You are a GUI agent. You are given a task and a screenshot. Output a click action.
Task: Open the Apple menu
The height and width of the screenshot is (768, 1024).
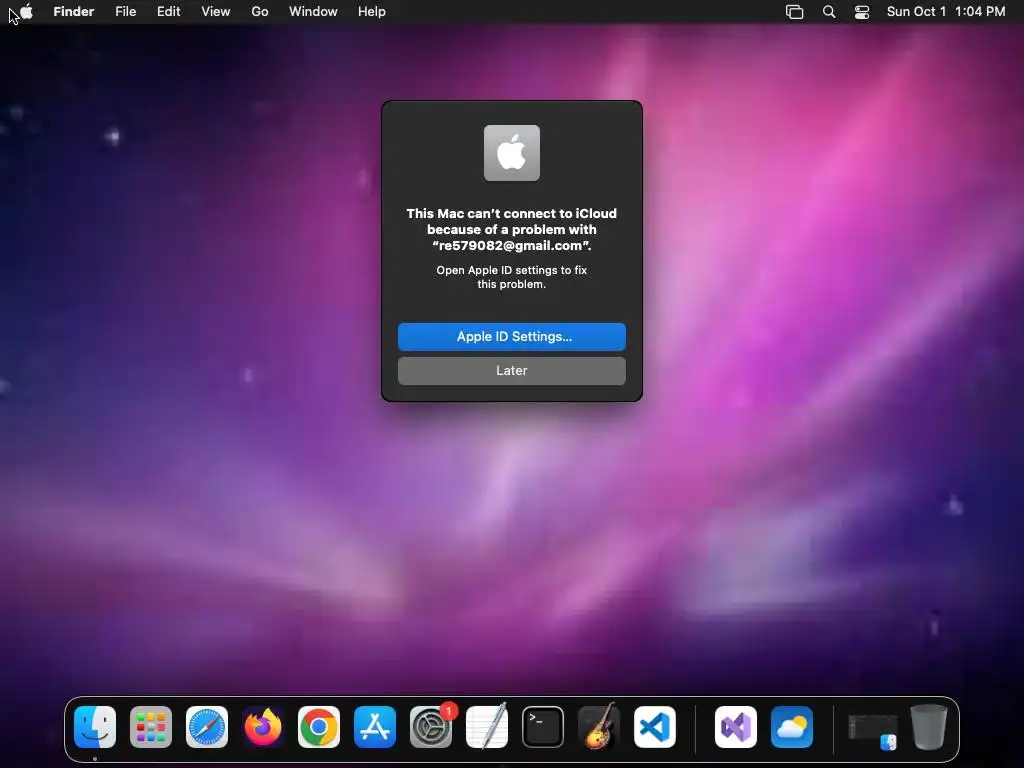click(26, 12)
